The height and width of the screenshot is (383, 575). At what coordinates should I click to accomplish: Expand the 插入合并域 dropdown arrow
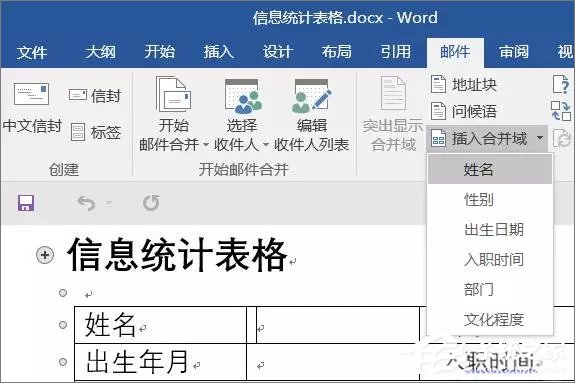(x=540, y=138)
